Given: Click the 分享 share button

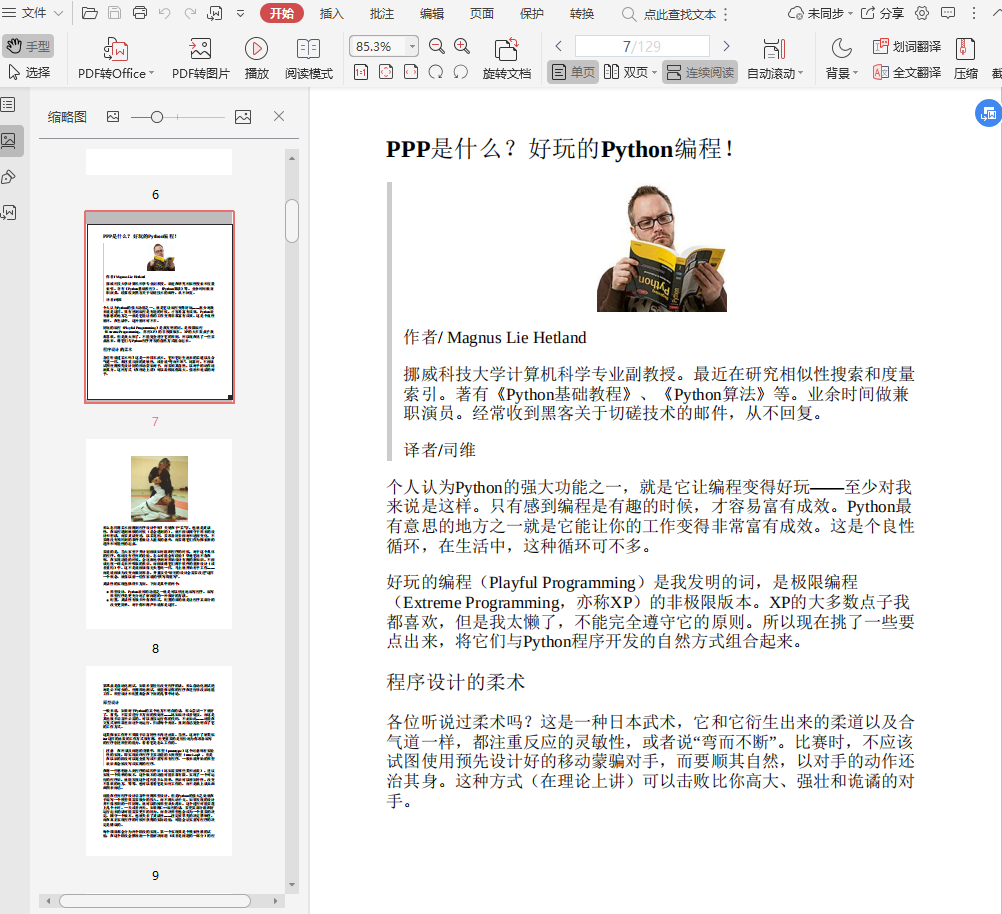Looking at the screenshot, I should tap(882, 13).
